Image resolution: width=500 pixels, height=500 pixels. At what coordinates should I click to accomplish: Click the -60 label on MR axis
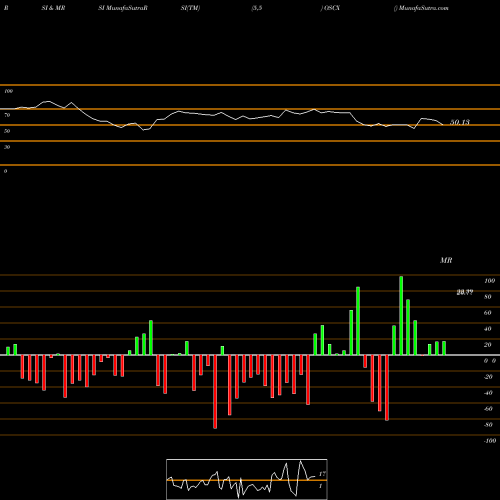[488, 409]
